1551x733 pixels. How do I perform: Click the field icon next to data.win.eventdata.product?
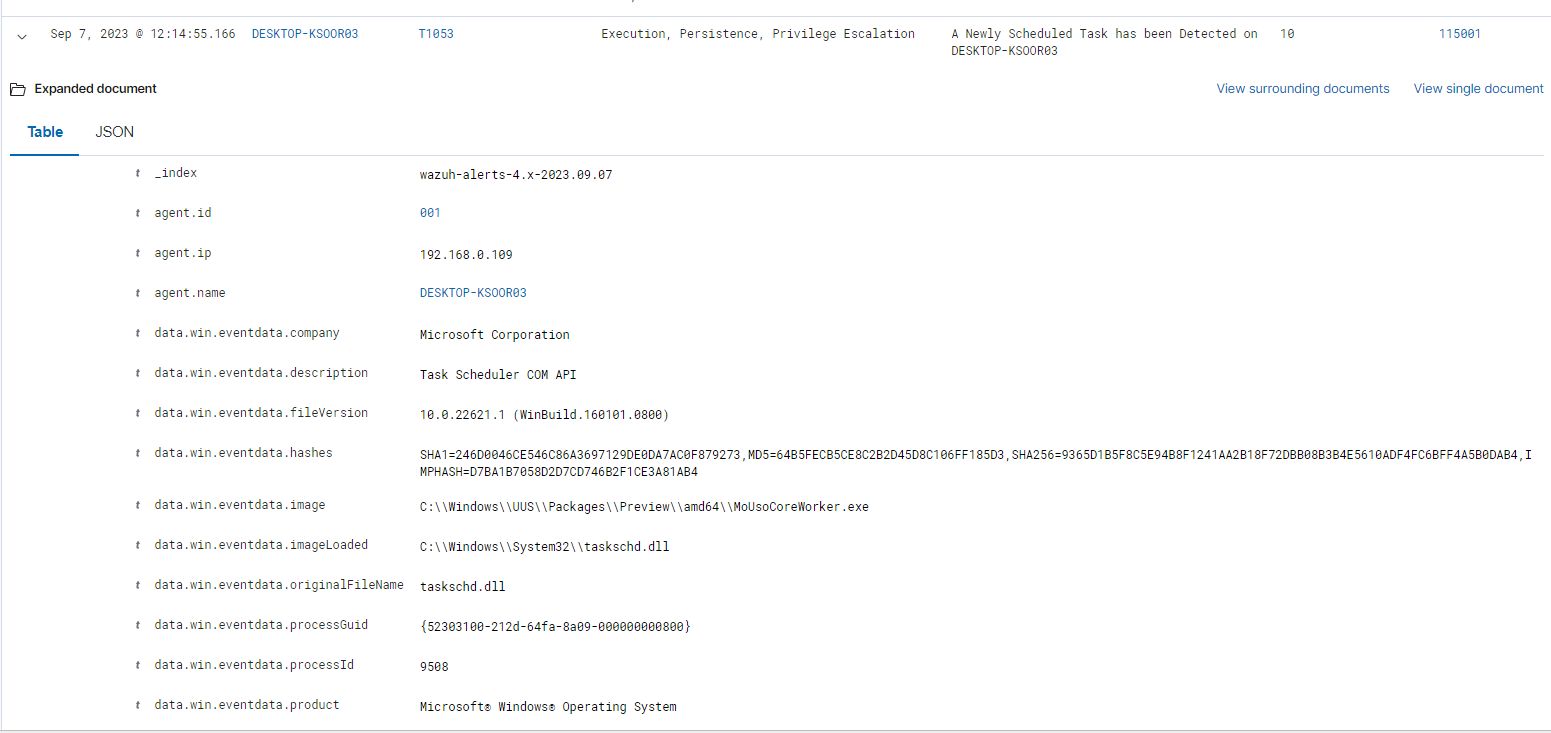tap(137, 704)
